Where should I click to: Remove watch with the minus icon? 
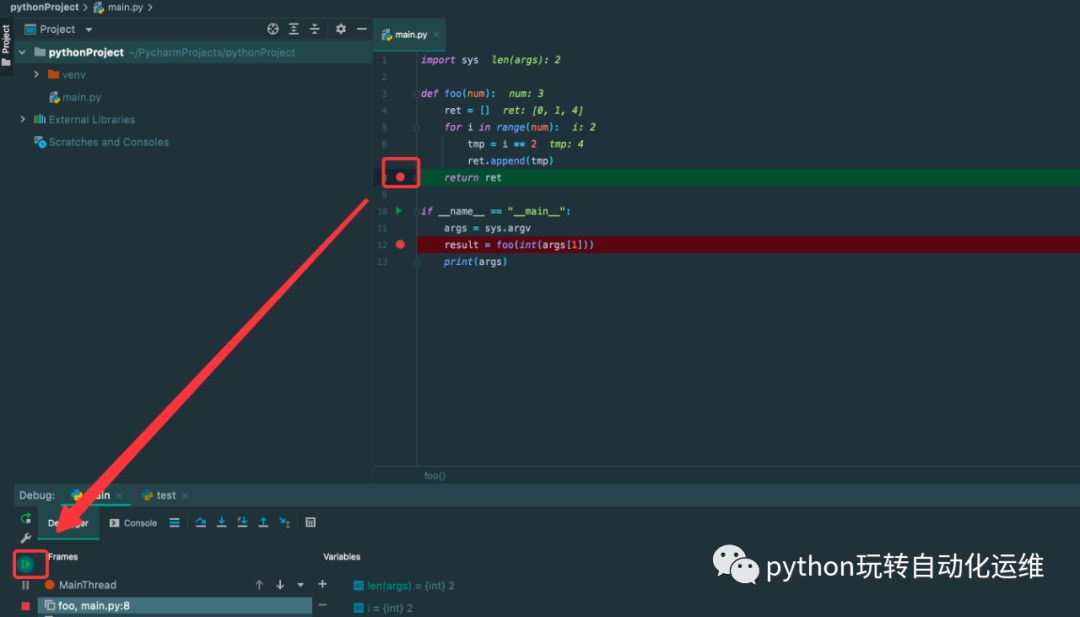(322, 605)
